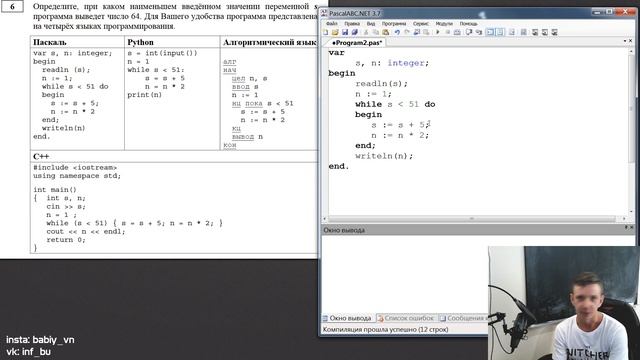
Task: Click the Open file folder icon
Action: pyautogui.click(x=335, y=32)
